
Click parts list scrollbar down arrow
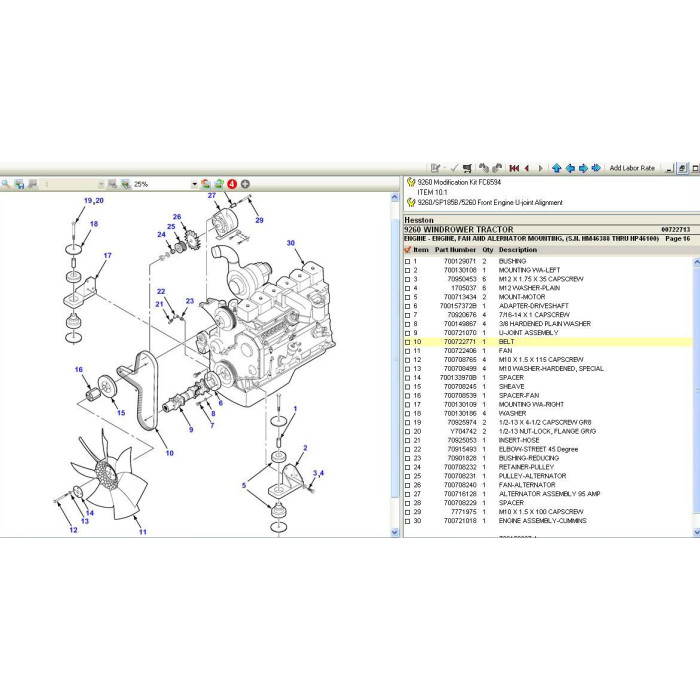tap(696, 532)
